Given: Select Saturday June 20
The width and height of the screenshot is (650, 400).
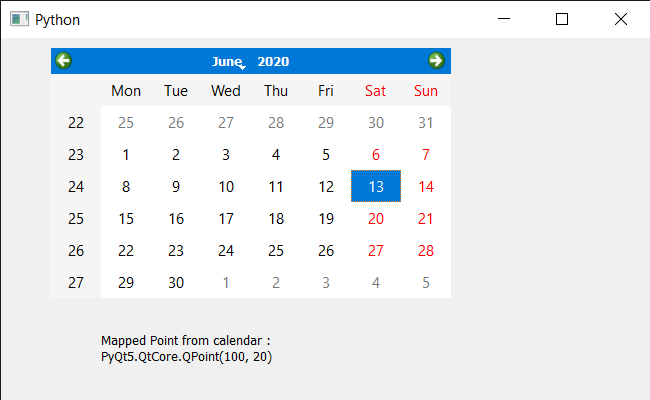Looking at the screenshot, I should click(x=376, y=218).
